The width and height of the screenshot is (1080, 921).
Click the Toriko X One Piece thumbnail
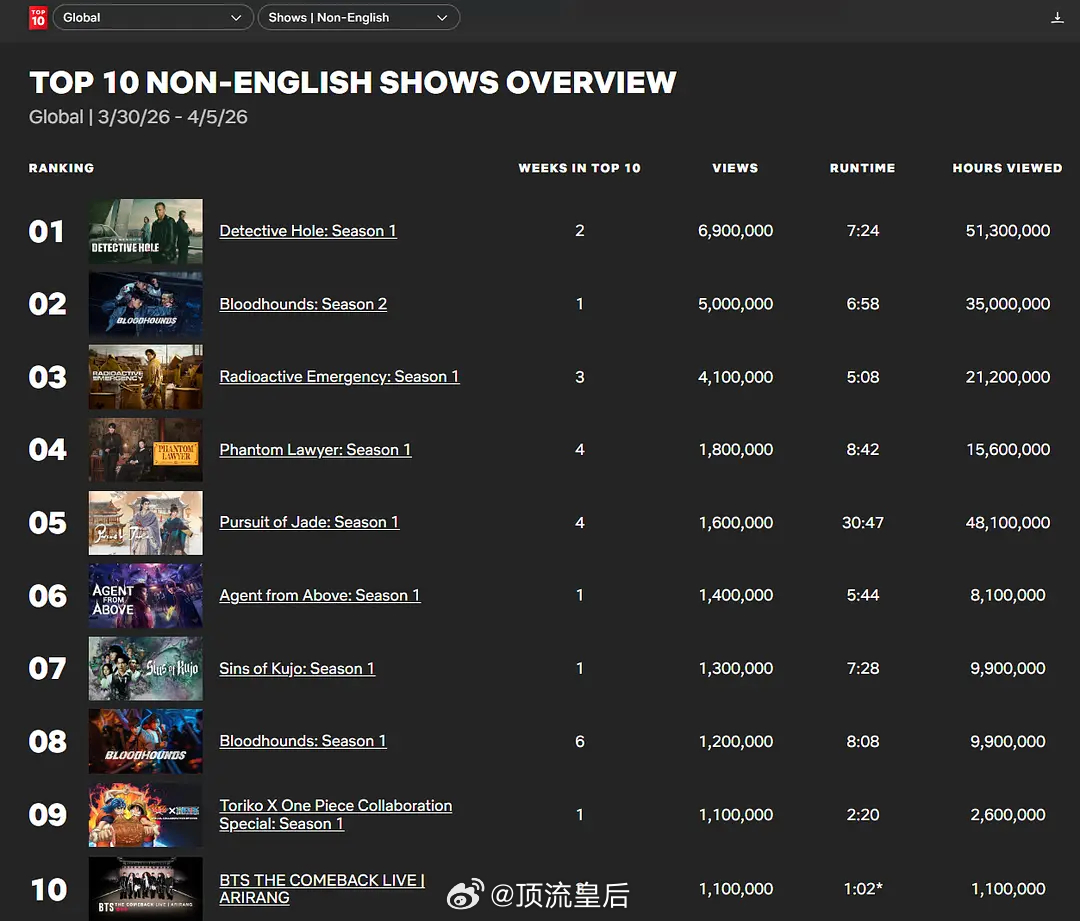pos(145,815)
